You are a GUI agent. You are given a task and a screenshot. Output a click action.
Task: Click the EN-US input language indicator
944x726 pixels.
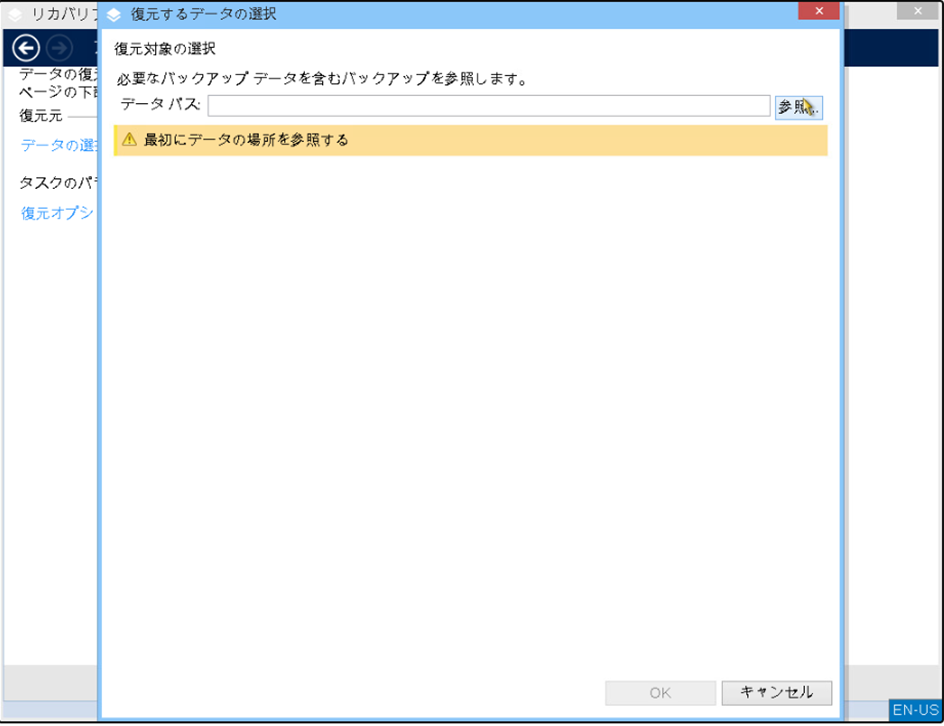915,711
